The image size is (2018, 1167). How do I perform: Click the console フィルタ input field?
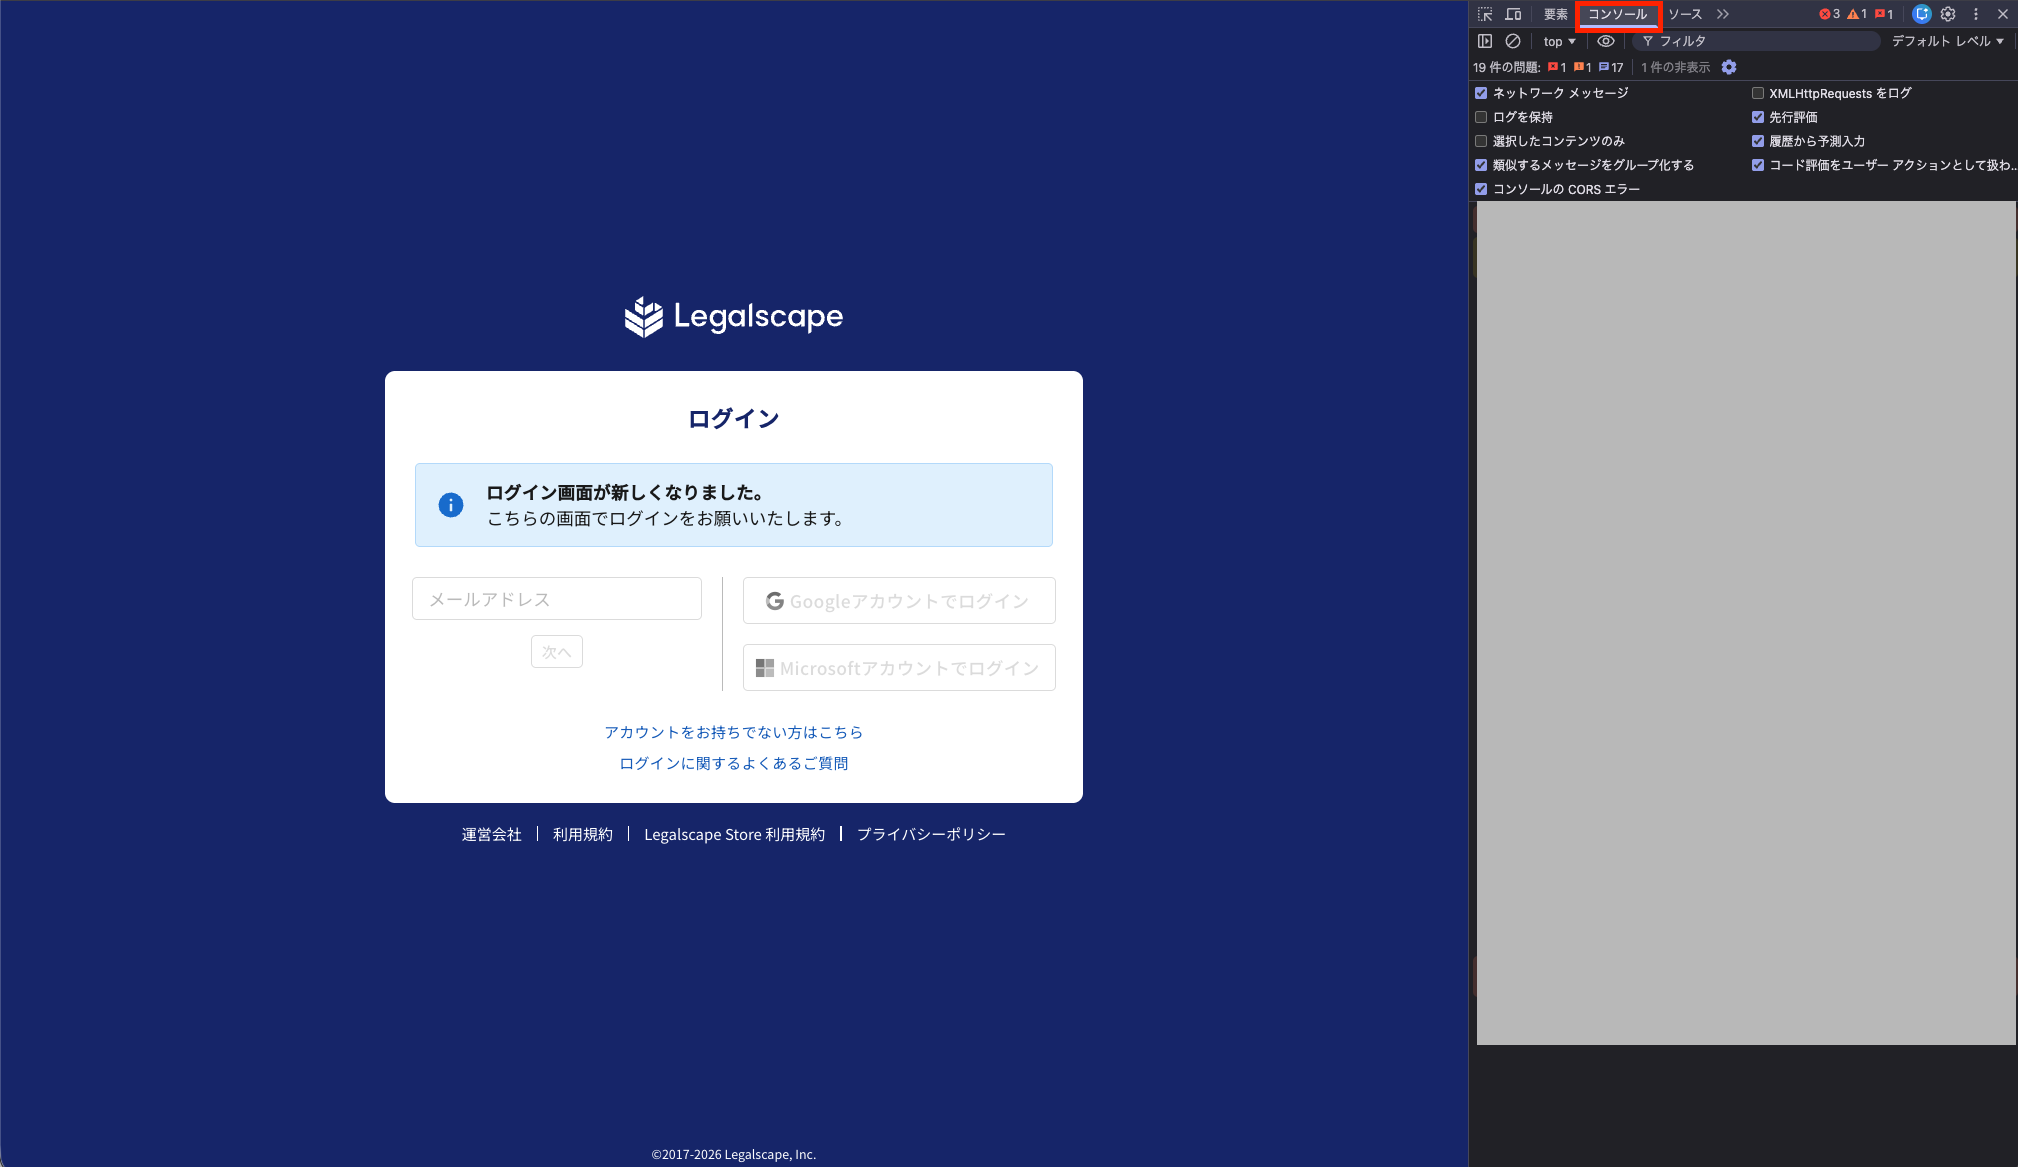(1756, 41)
